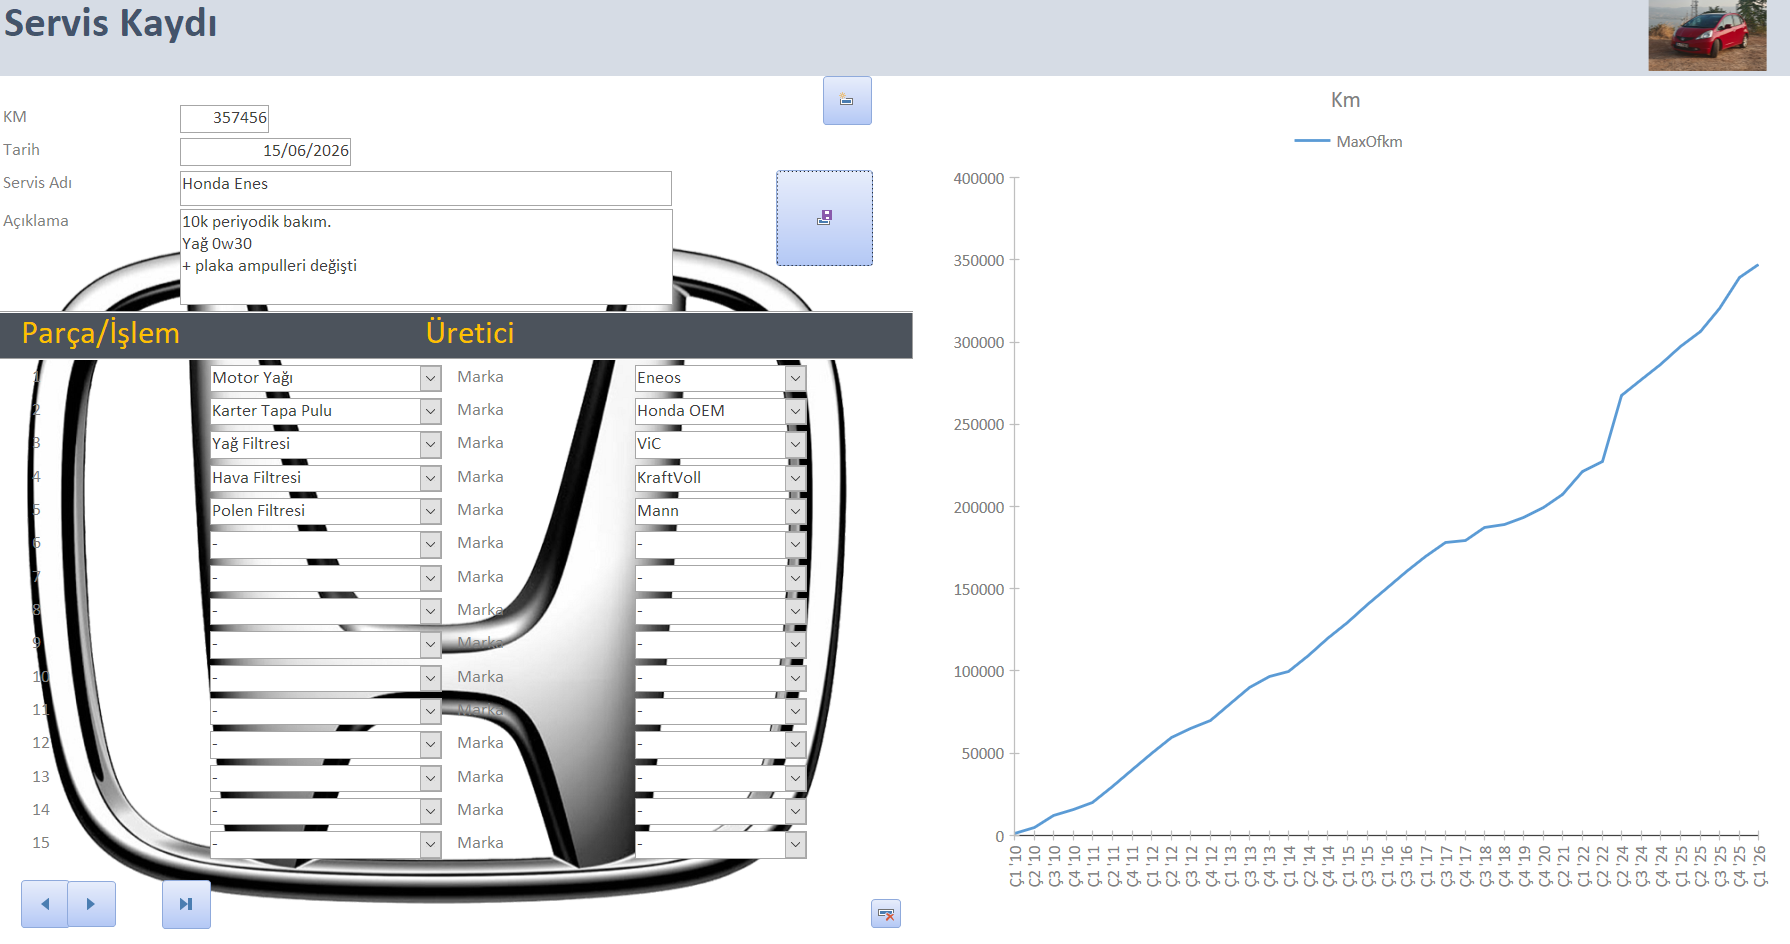Click the 300000 y-axis label
This screenshot has height=944, width=1790.
[979, 343]
